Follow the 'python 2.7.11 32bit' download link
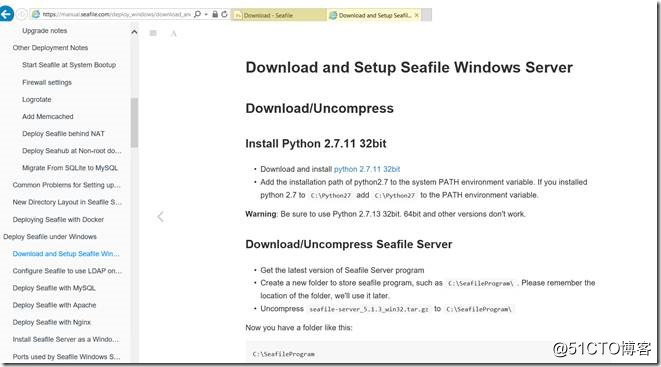The image size is (661, 367). (367, 169)
